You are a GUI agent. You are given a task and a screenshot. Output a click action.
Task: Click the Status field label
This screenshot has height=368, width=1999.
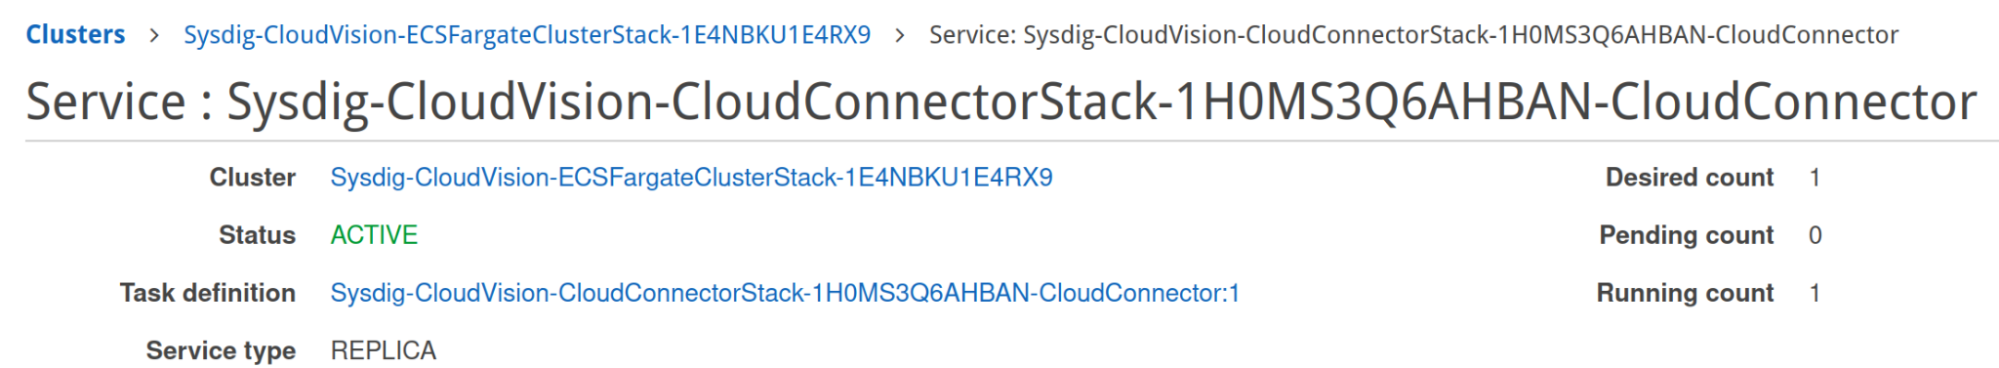257,235
